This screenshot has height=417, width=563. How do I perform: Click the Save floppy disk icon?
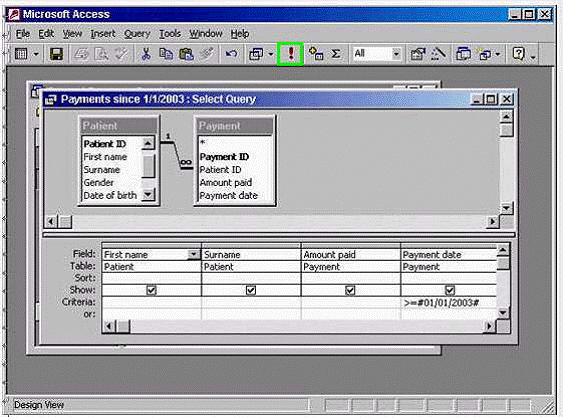[x=56, y=54]
